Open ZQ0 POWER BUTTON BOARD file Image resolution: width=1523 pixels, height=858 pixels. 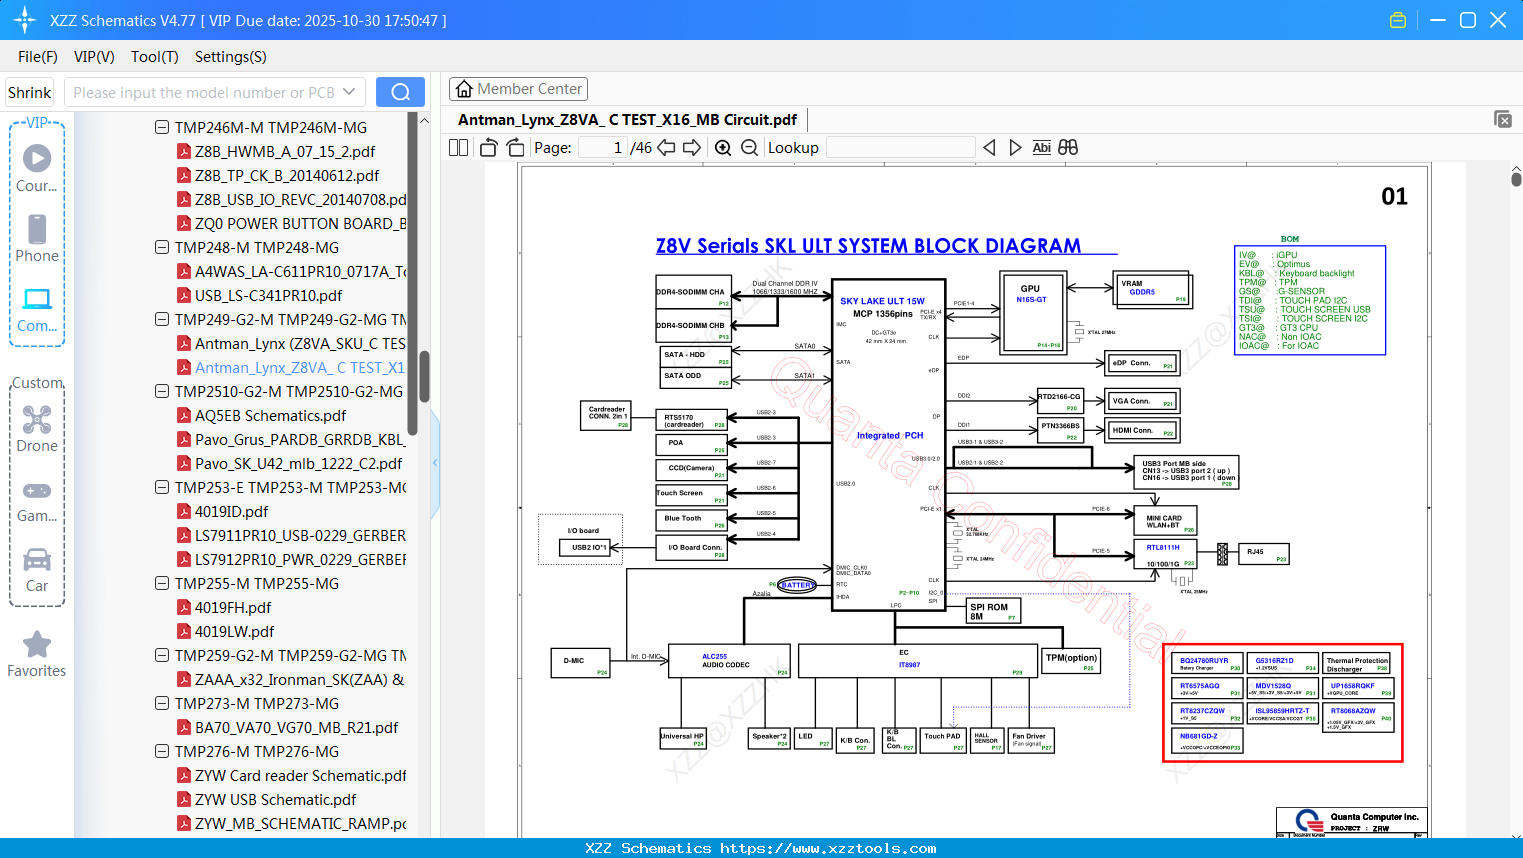300,223
